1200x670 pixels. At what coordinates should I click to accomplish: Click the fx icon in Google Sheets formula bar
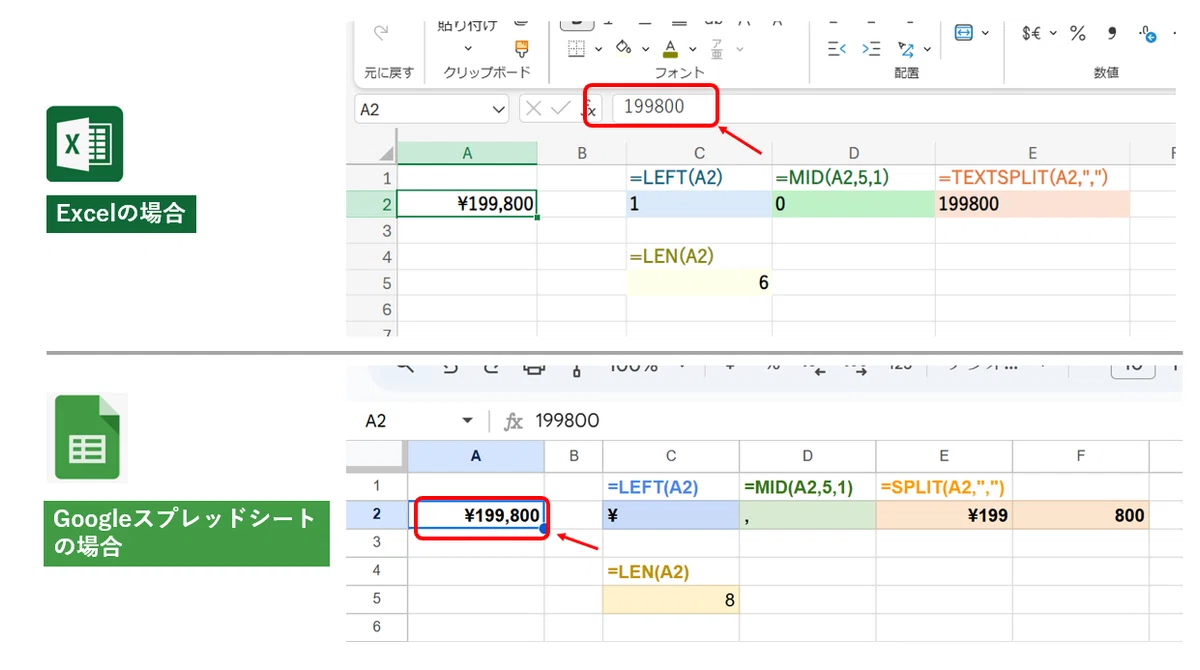513,421
